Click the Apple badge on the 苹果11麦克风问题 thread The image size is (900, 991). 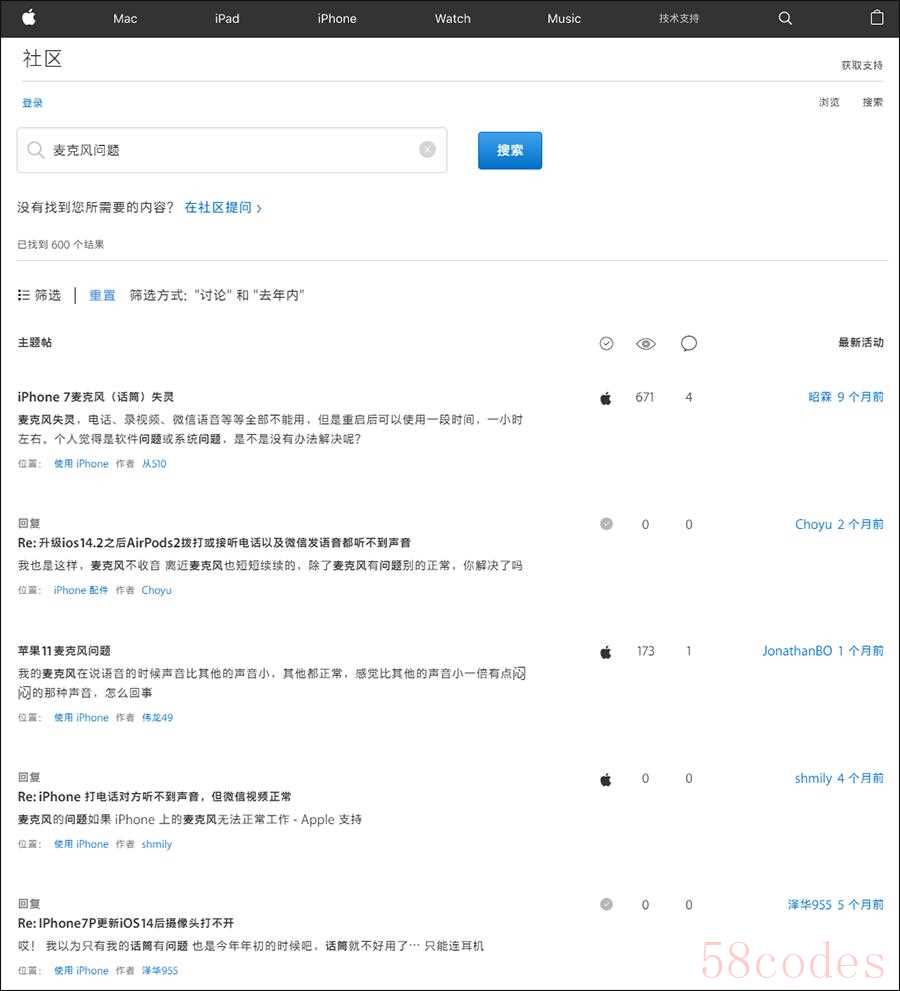point(605,652)
